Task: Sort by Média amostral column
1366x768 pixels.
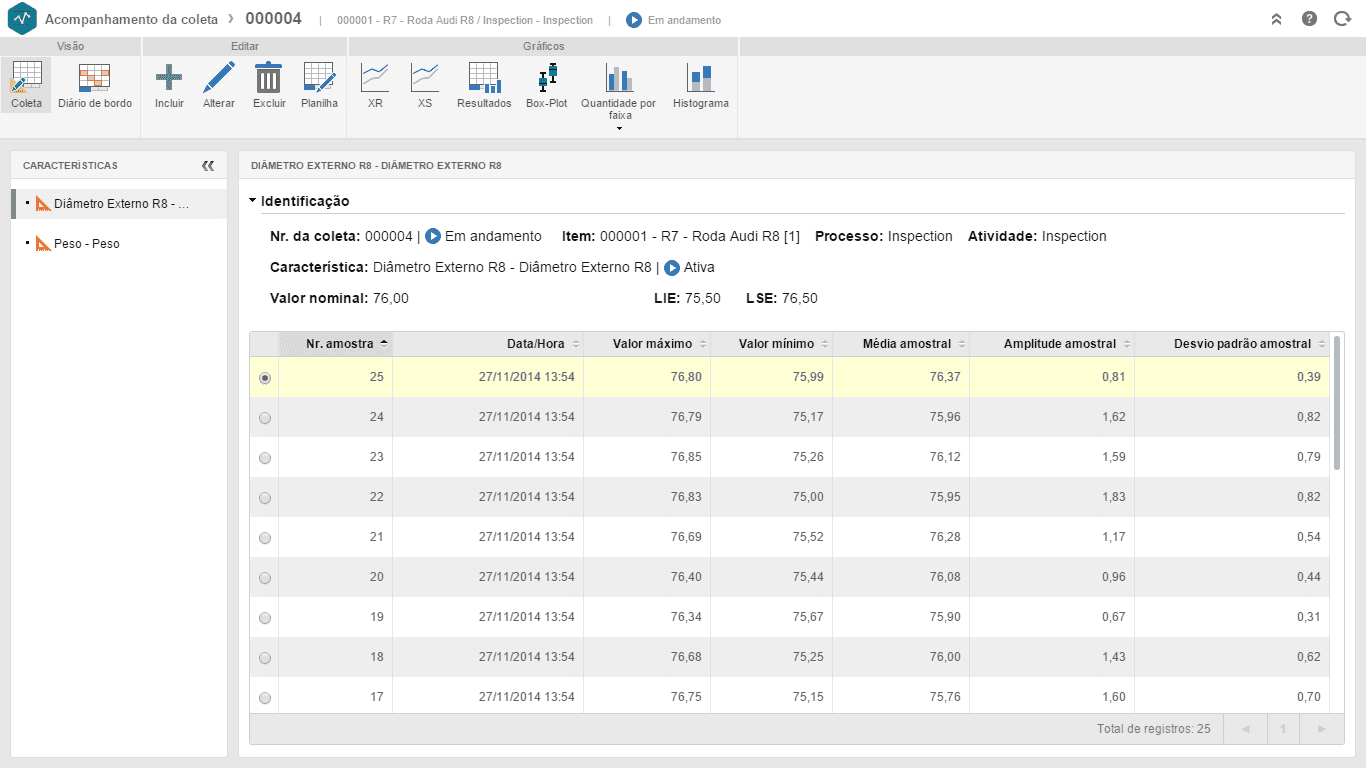Action: [901, 344]
